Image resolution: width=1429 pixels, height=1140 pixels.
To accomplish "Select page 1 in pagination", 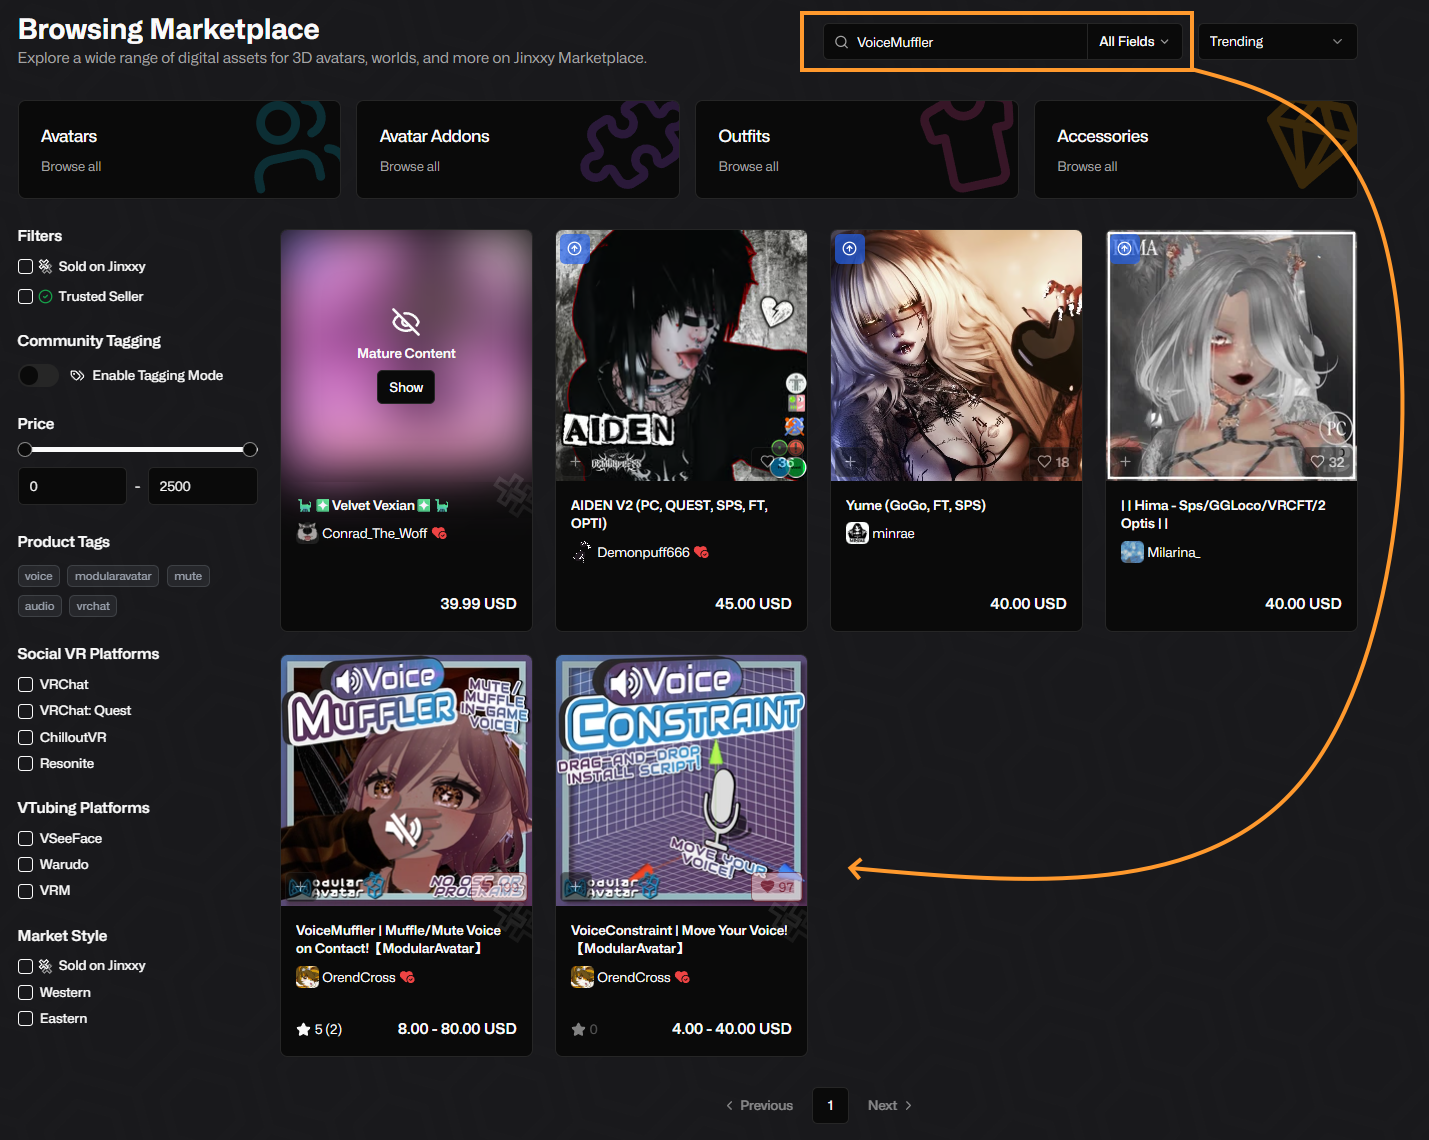I will [x=830, y=1105].
